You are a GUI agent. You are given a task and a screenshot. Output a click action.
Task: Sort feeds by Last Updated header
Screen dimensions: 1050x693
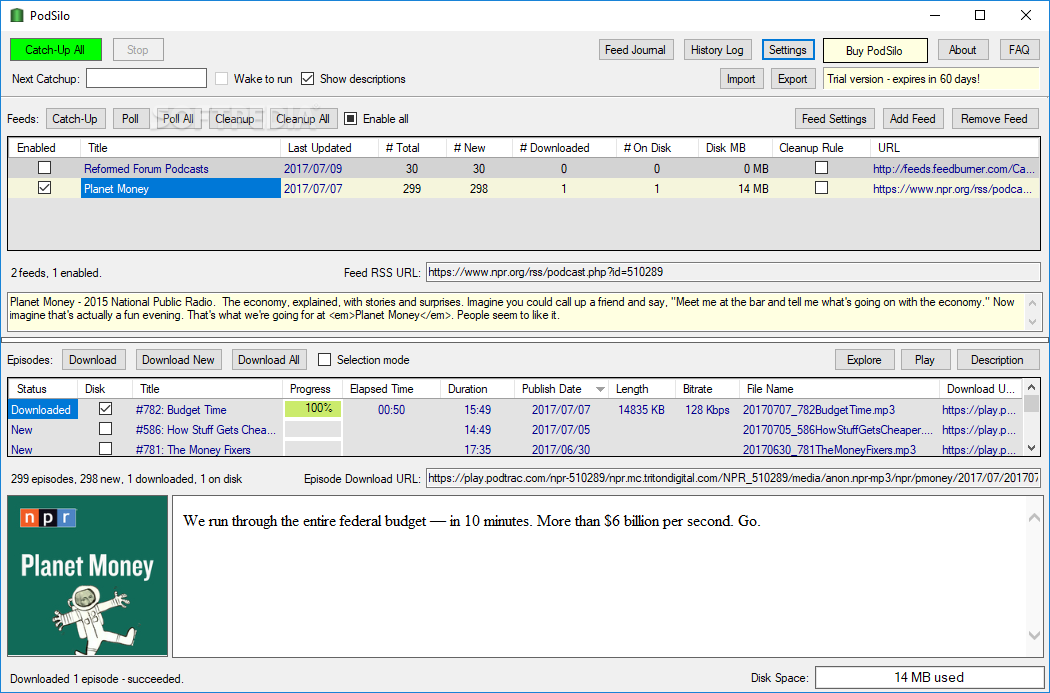(x=329, y=148)
